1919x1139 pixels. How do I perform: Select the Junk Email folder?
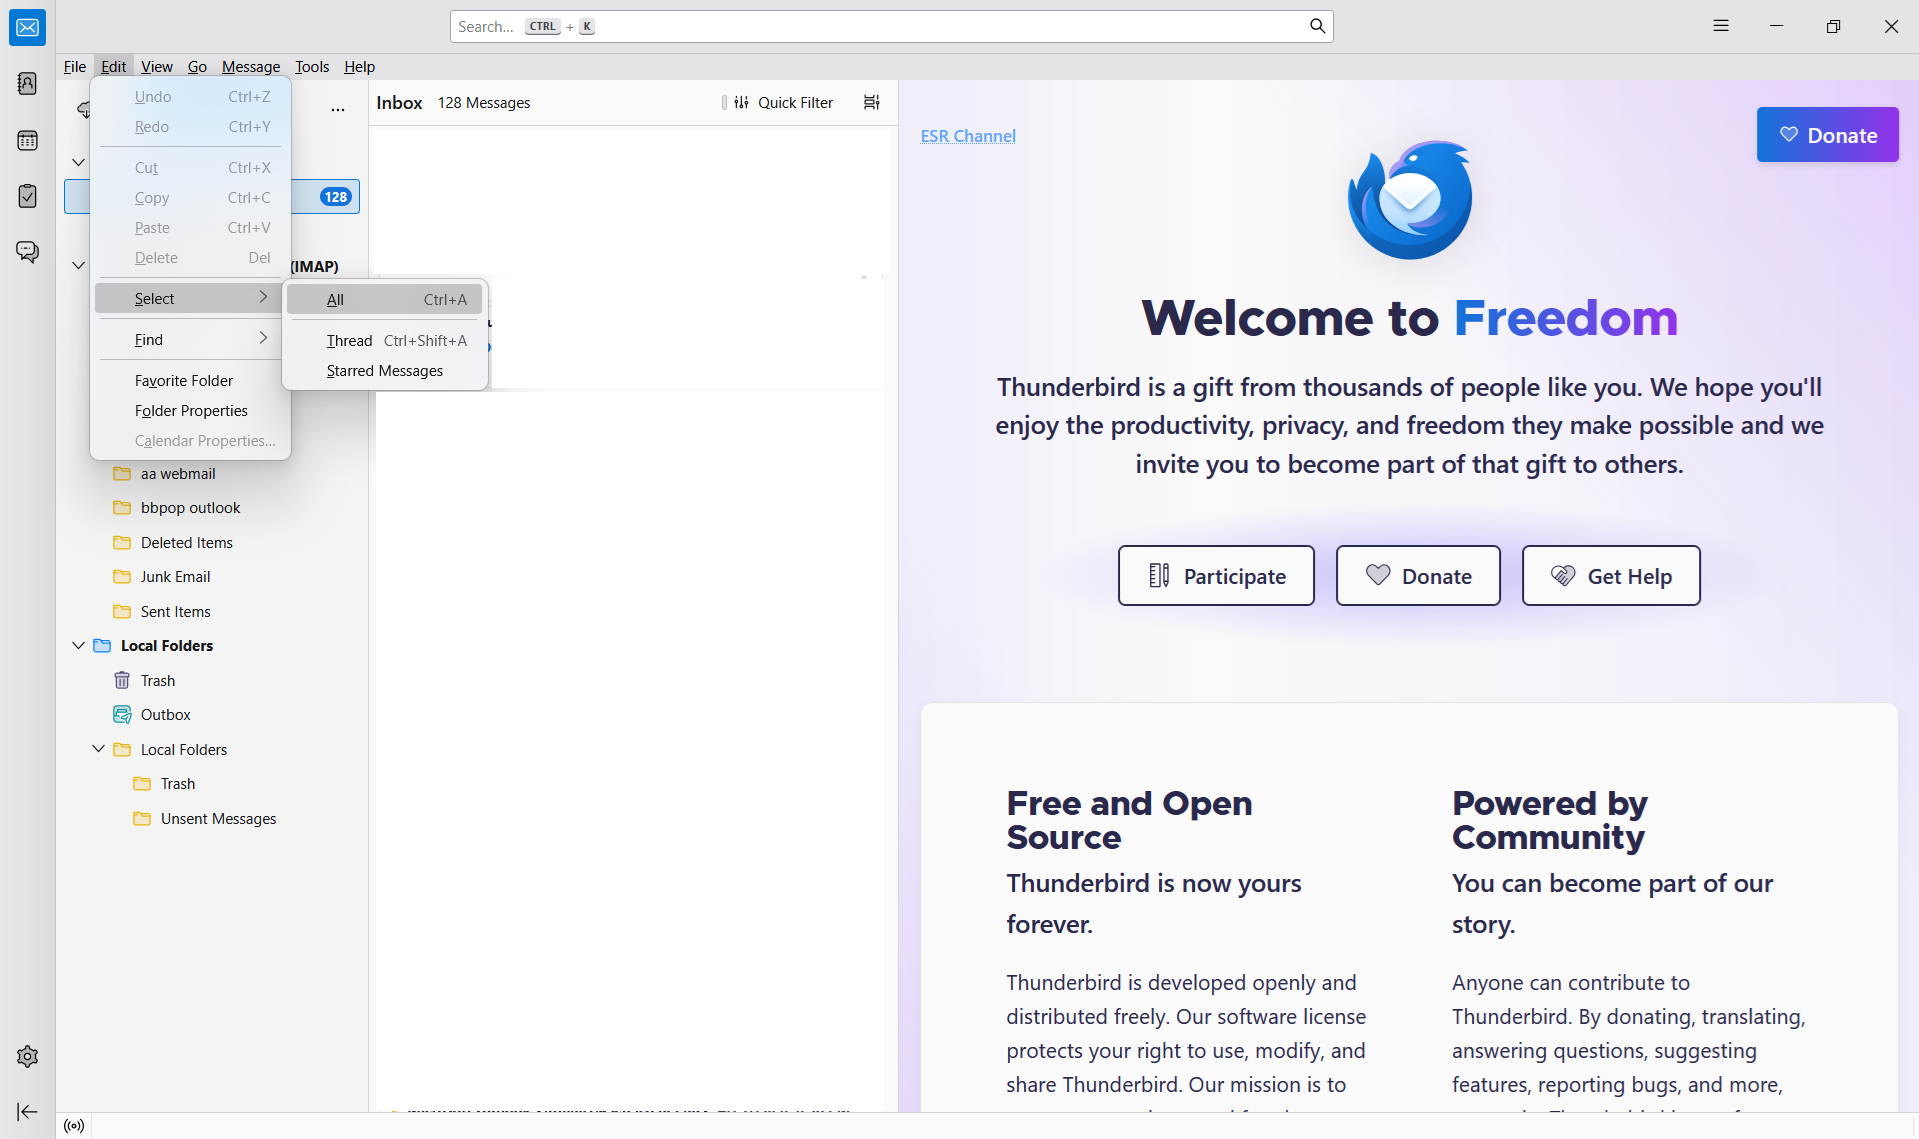175,577
